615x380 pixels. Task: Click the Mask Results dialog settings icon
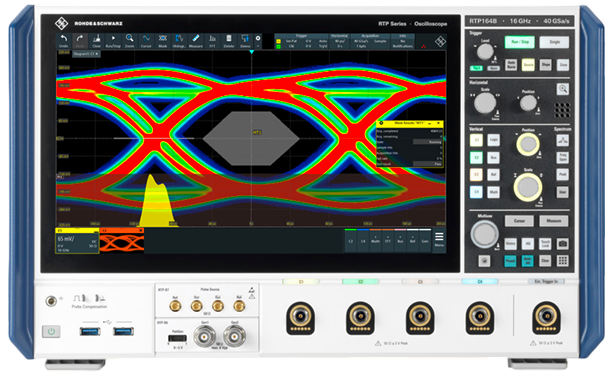click(x=381, y=123)
